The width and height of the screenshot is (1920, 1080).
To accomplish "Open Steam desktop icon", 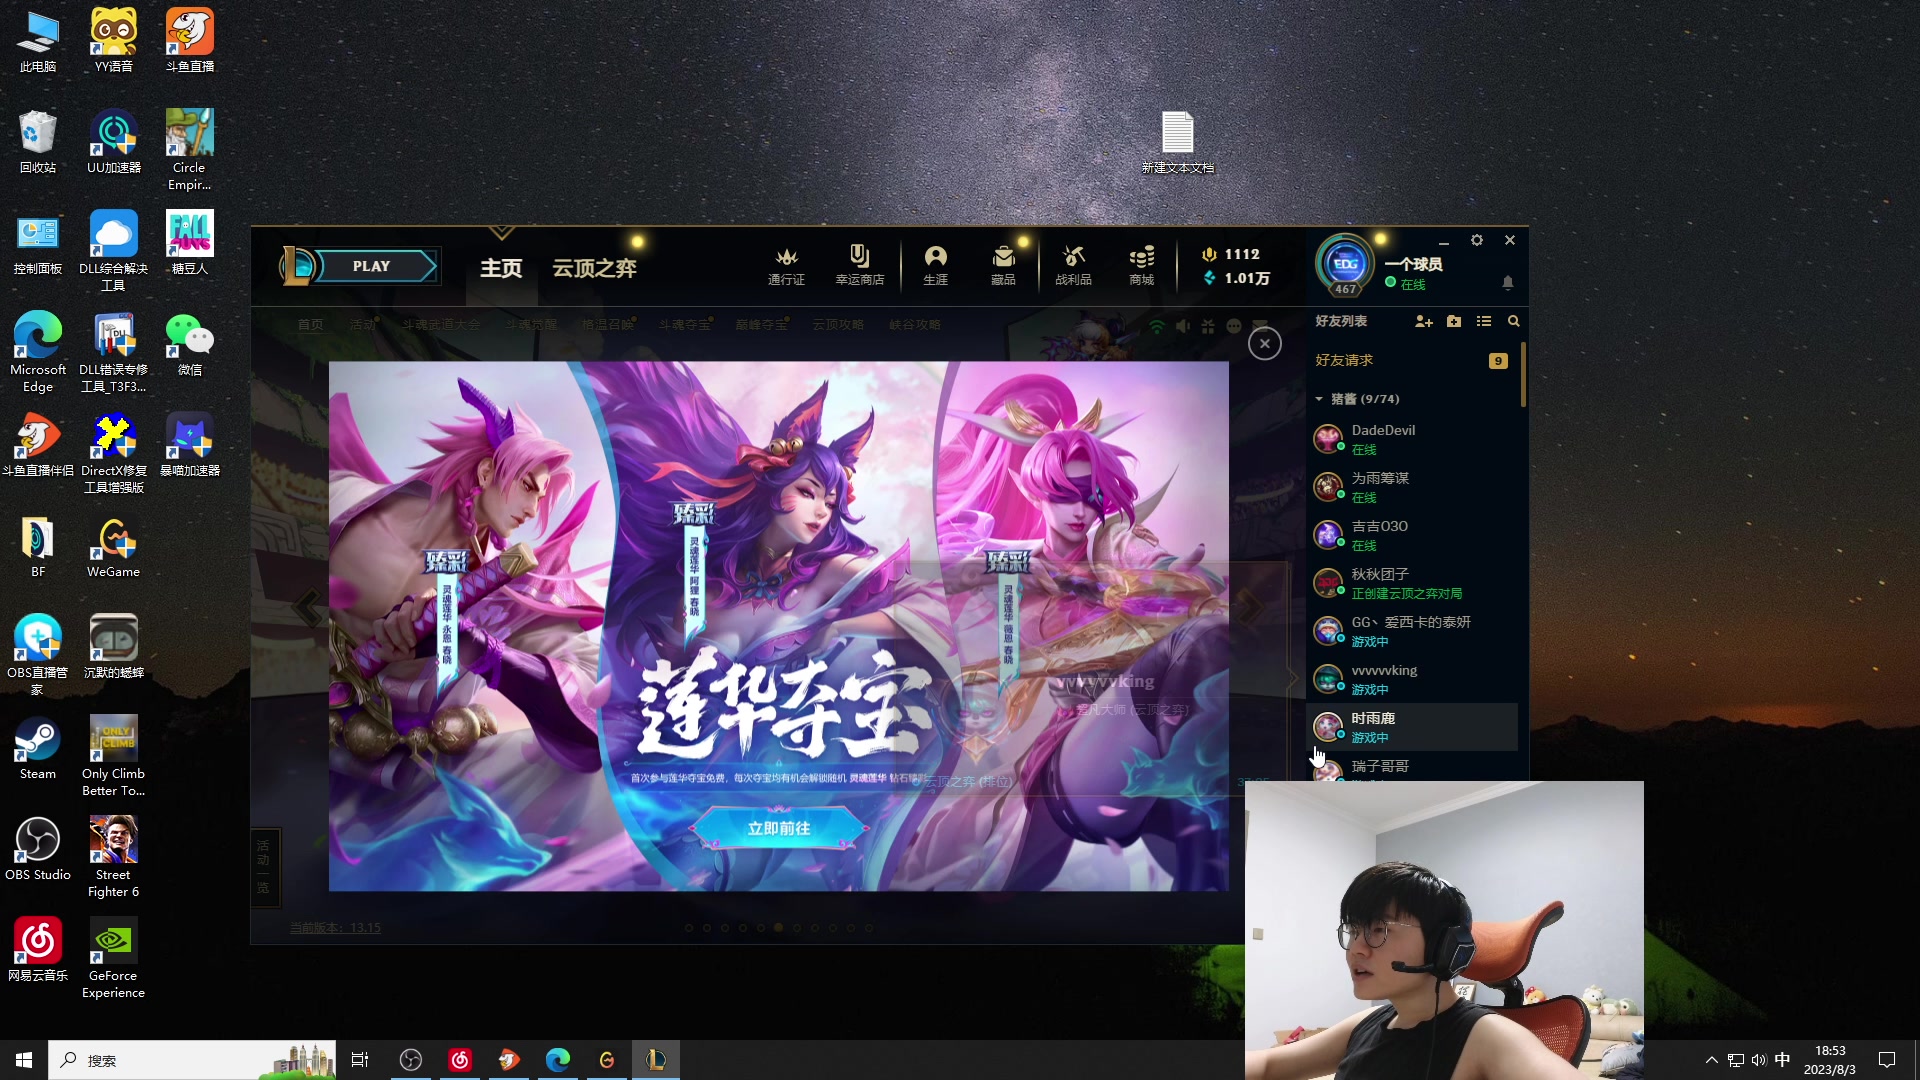I will click(x=38, y=748).
